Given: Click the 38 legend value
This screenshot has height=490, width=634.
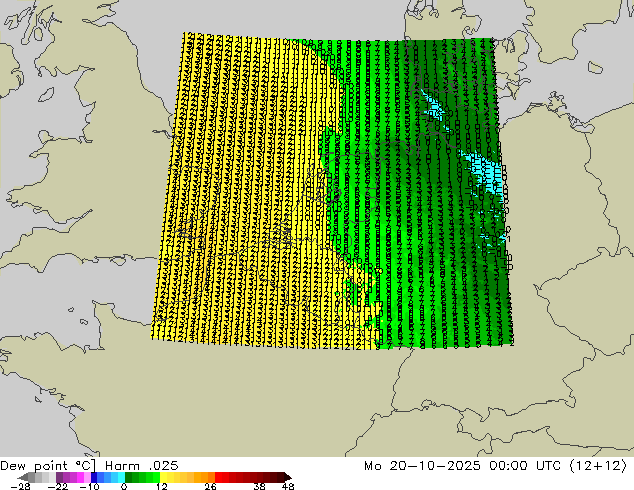Looking at the screenshot, I should [259, 486].
